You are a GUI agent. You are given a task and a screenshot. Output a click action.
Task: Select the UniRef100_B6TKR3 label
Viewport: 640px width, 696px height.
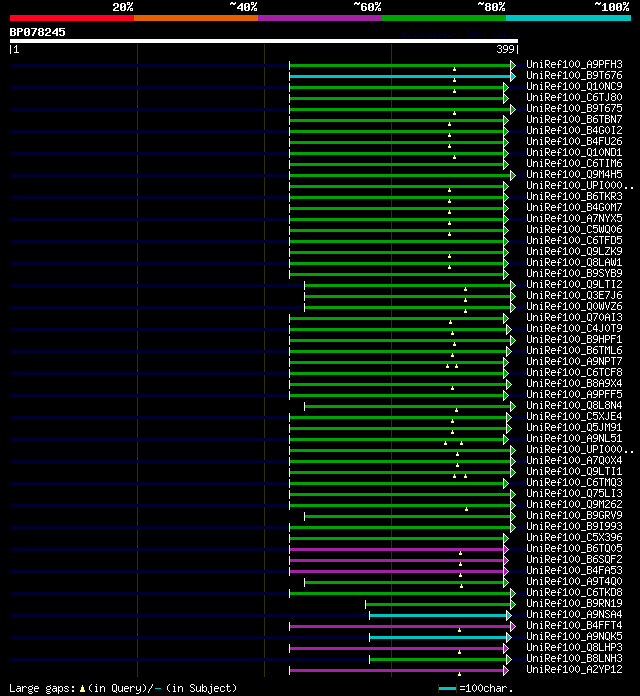tap(574, 196)
